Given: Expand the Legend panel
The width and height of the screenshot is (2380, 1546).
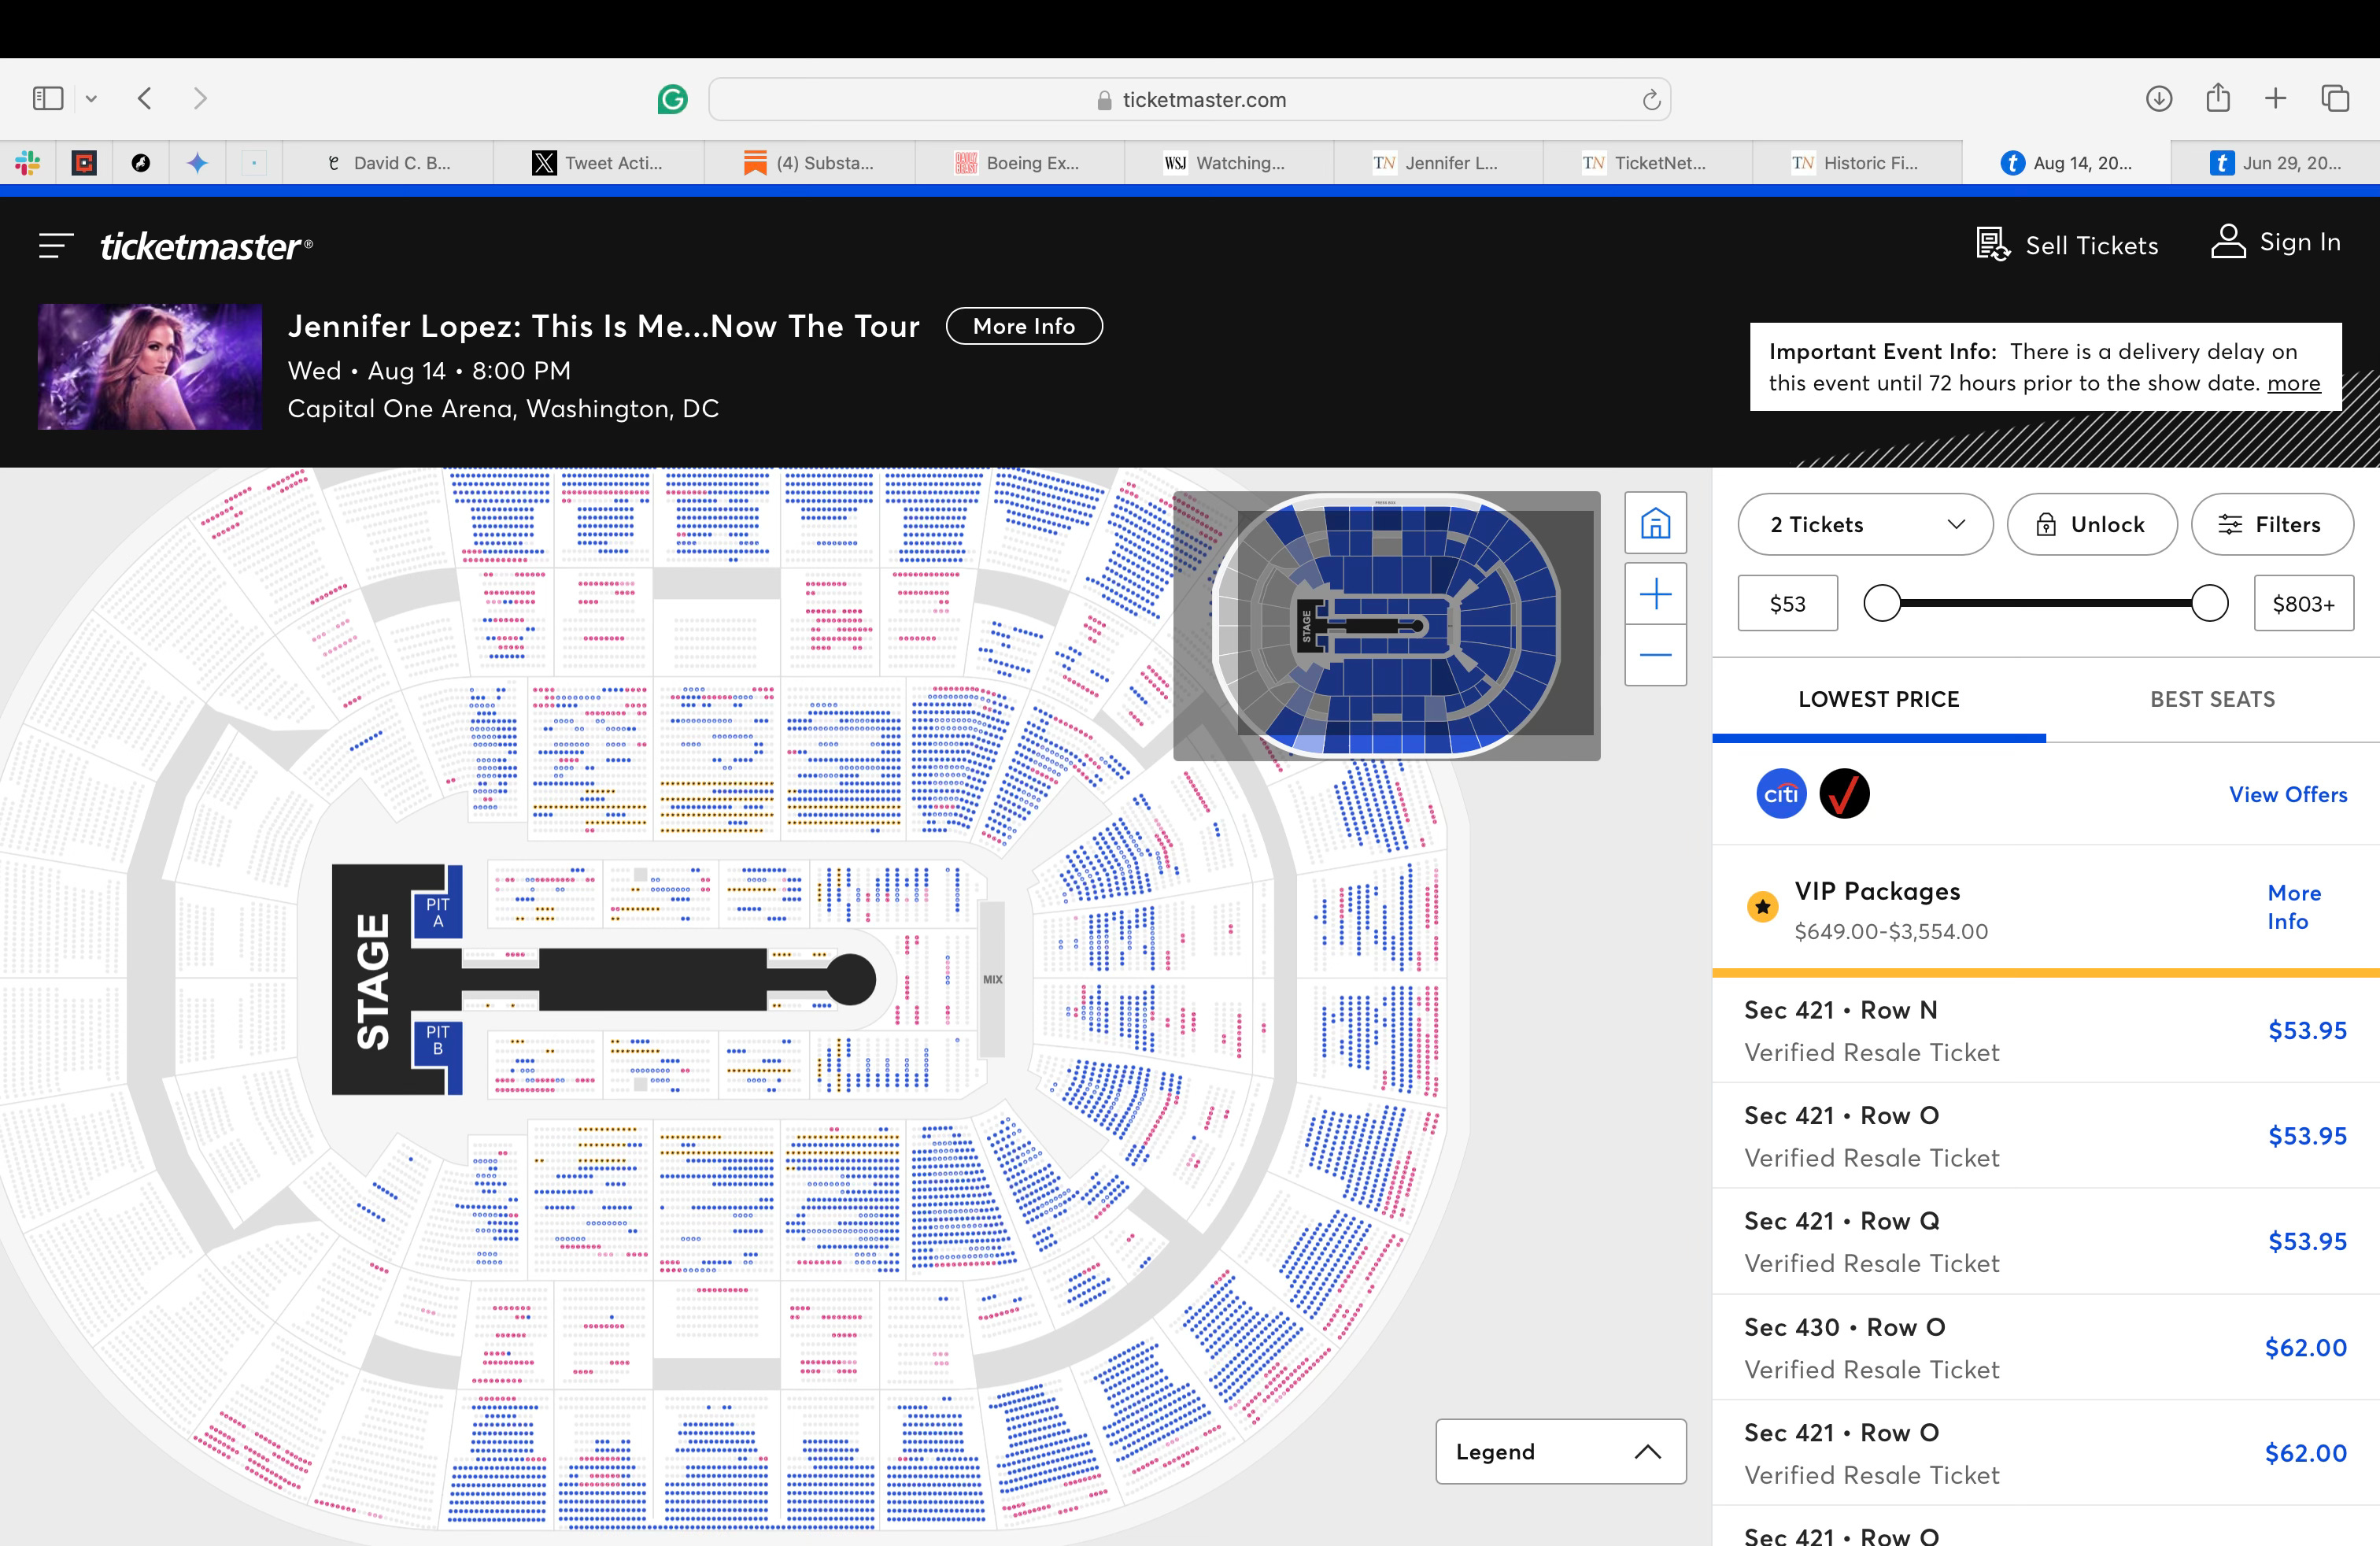Looking at the screenshot, I should point(1560,1451).
